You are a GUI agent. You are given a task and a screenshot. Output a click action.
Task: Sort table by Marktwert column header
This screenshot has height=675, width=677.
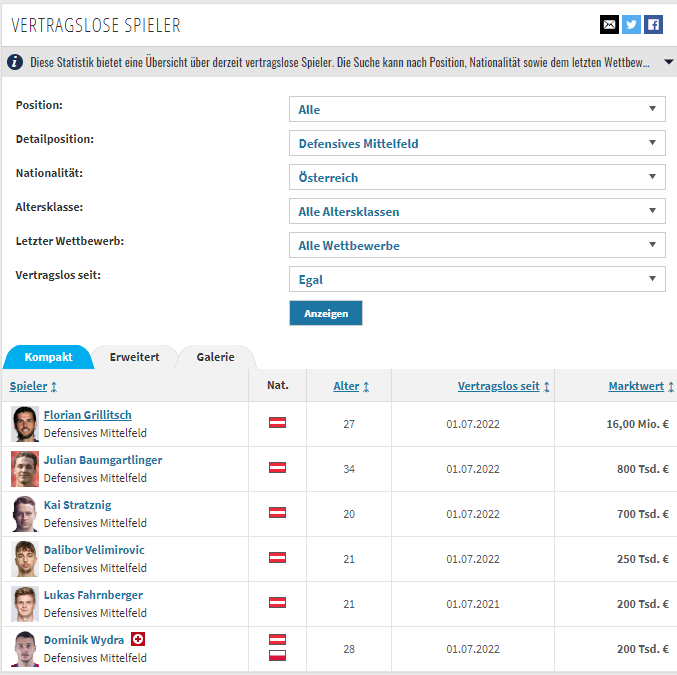coord(636,386)
